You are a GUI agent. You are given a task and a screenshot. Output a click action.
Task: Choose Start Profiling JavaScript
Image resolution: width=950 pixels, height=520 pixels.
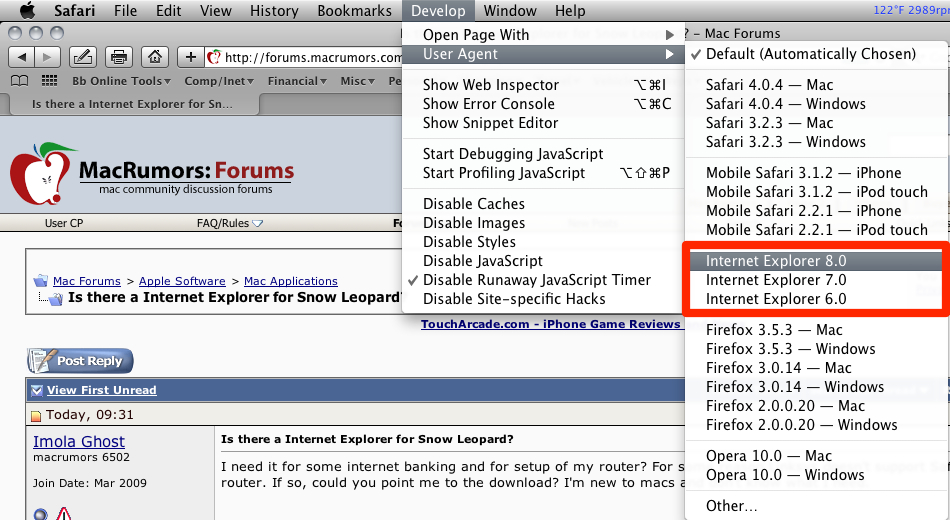543,173
